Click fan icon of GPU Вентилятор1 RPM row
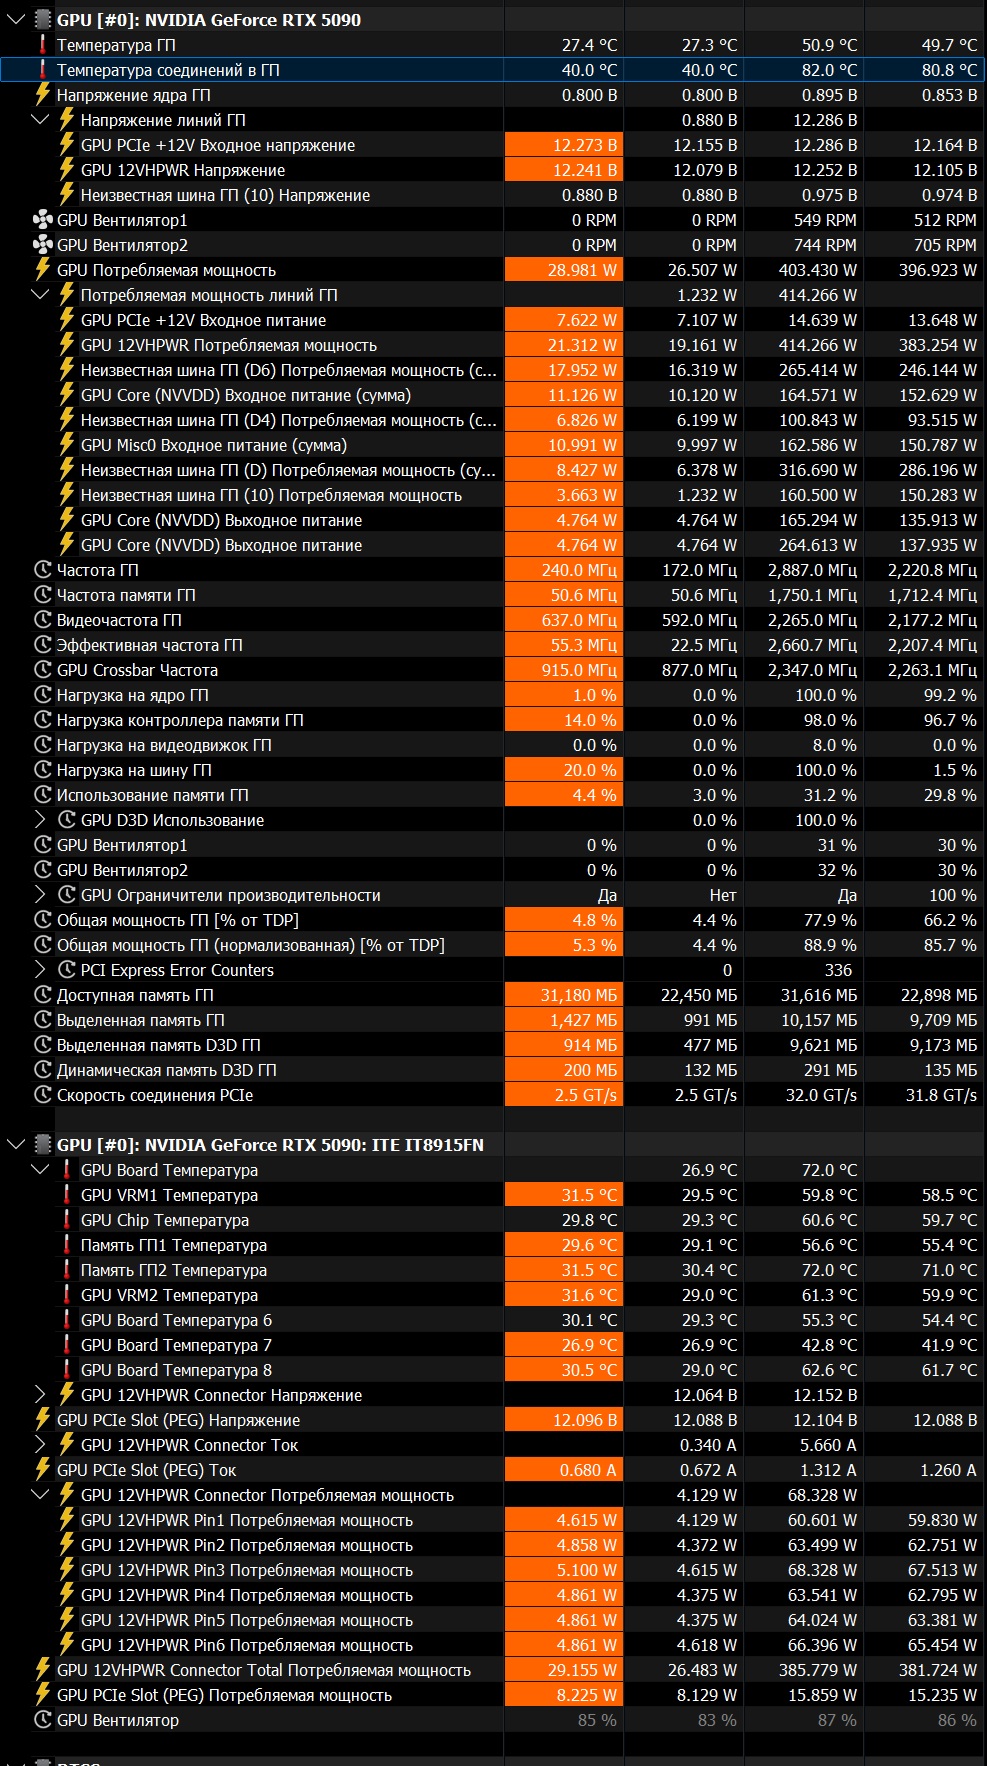The width and height of the screenshot is (987, 1766). click(42, 219)
